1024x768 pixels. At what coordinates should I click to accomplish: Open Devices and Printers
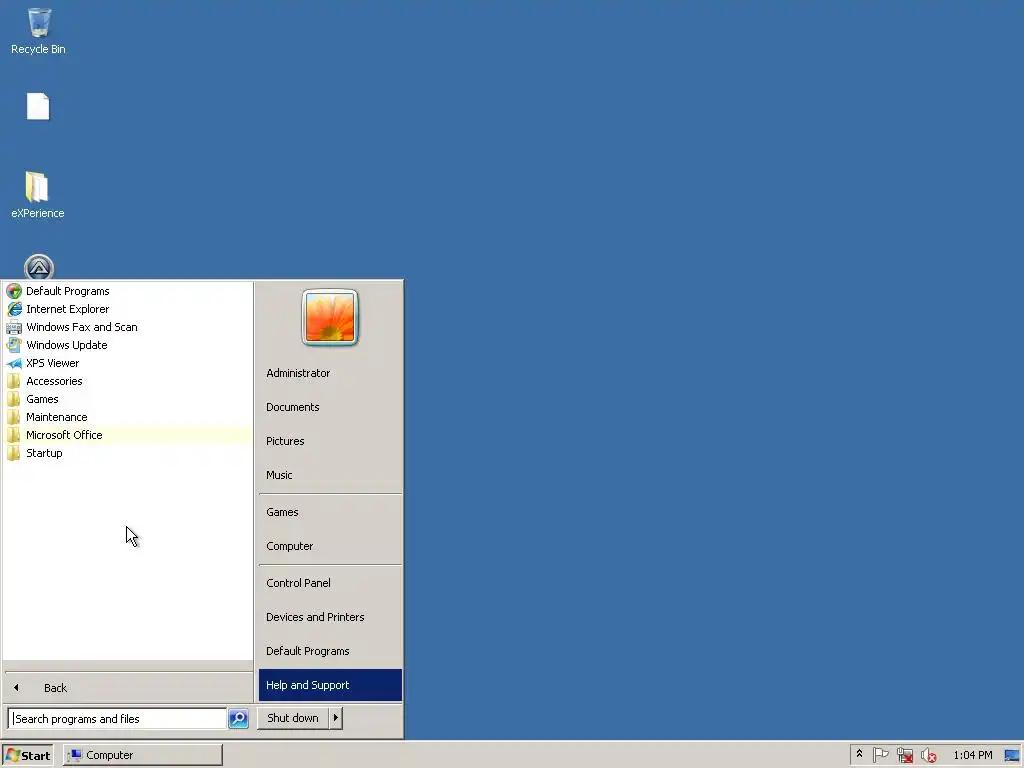pyautogui.click(x=330, y=617)
